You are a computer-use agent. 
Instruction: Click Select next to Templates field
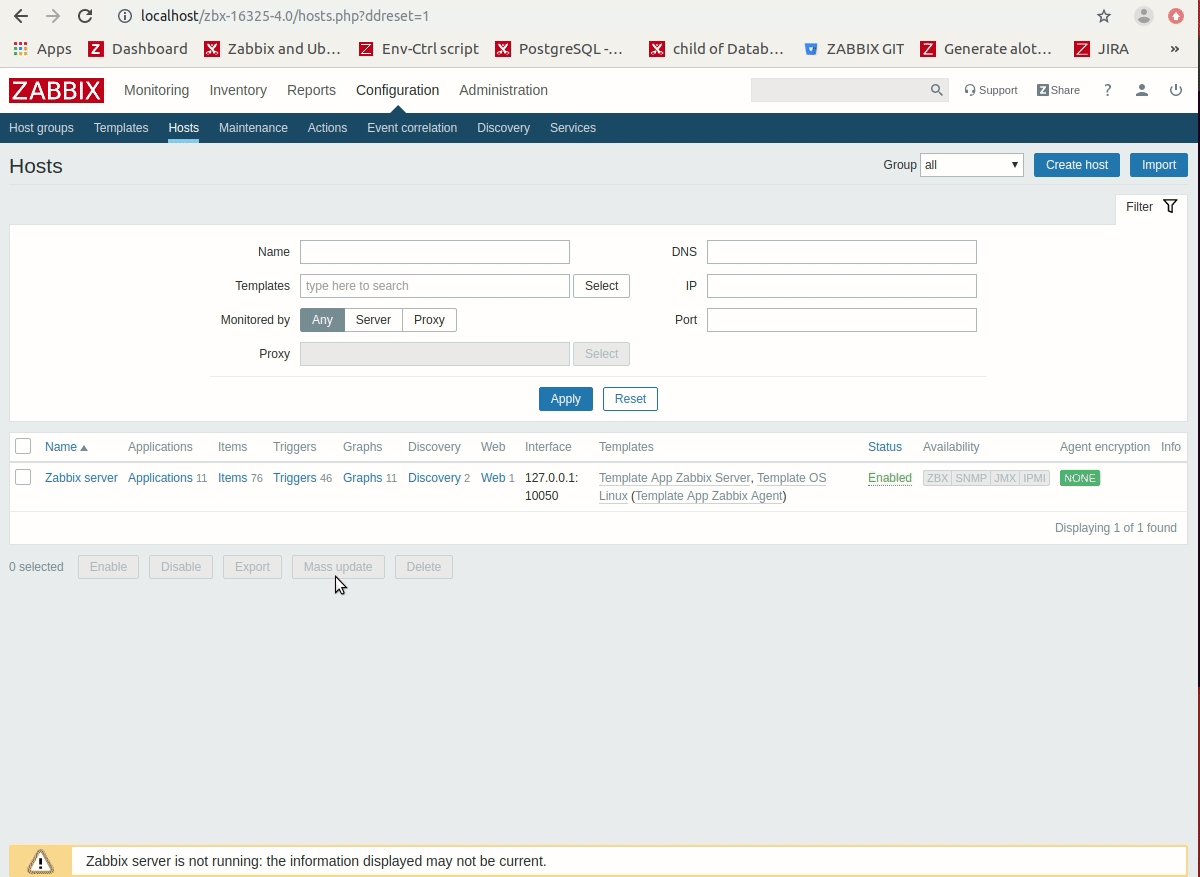click(x=602, y=286)
